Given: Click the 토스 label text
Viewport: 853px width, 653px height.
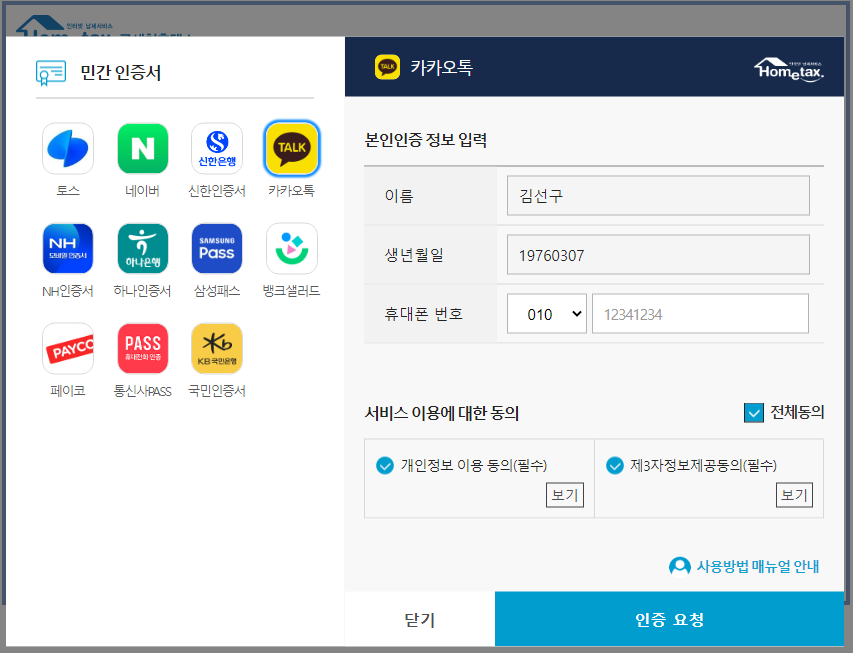Looking at the screenshot, I should (x=68, y=191).
